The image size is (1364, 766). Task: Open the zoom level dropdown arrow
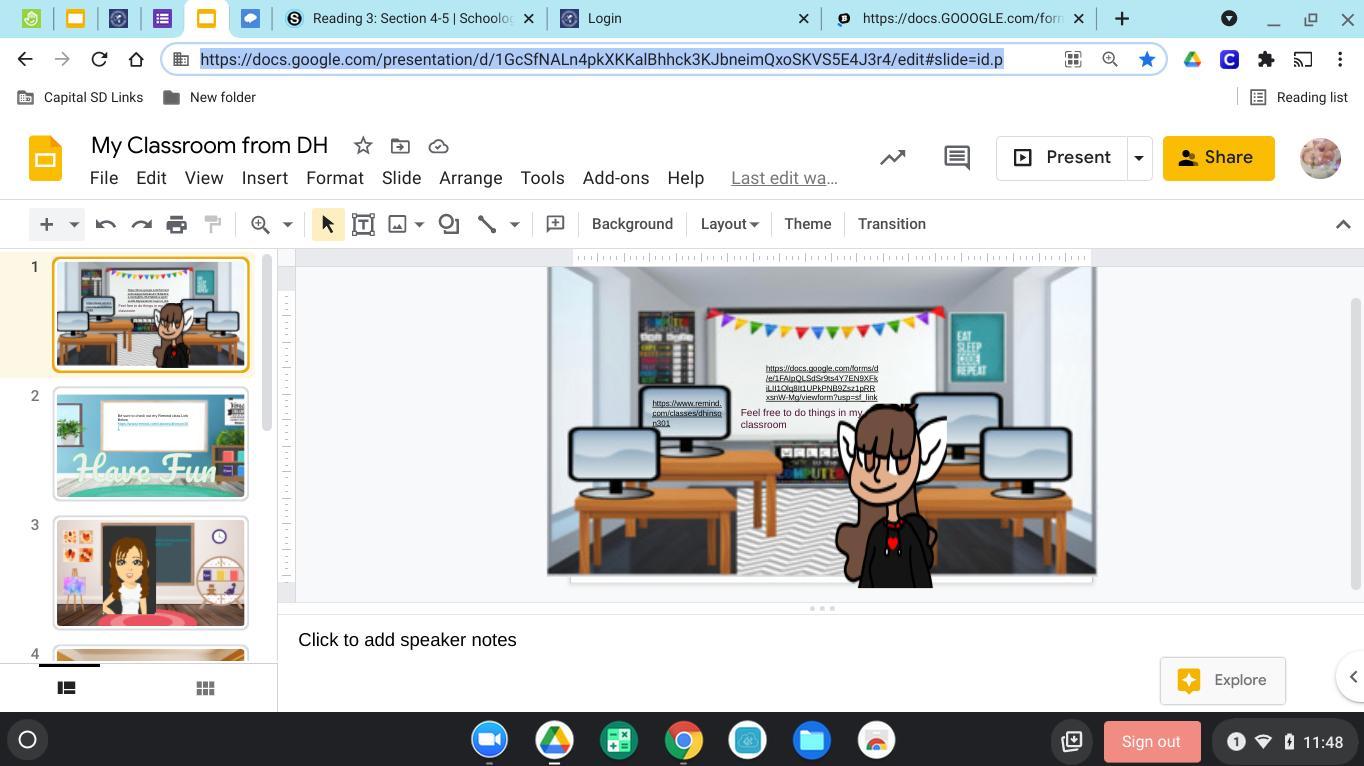287,224
